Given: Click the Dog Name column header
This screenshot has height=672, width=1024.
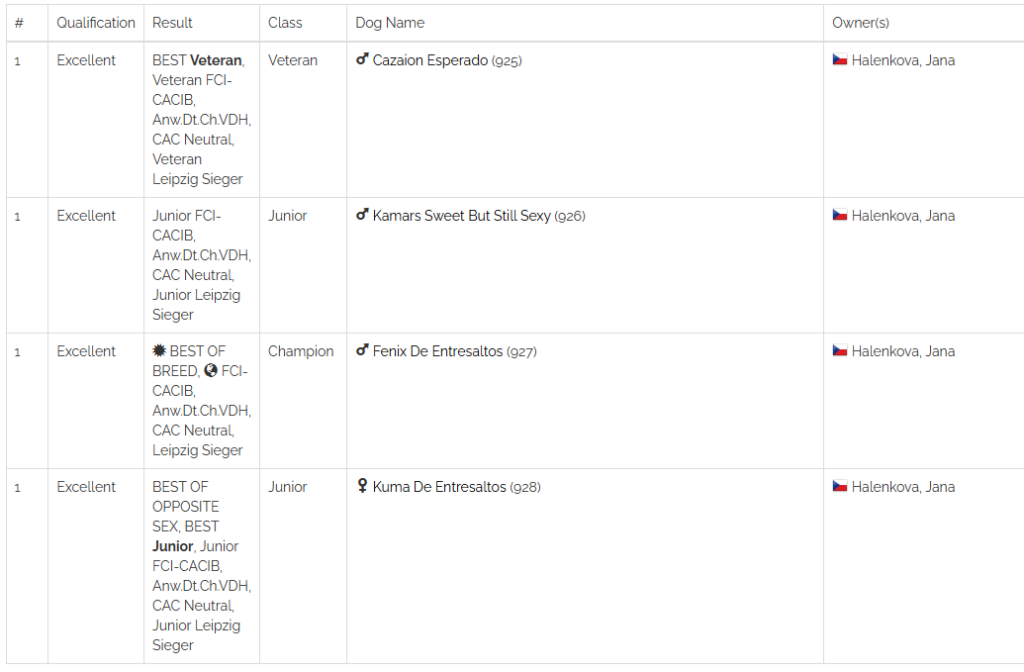Looking at the screenshot, I should pos(390,23).
